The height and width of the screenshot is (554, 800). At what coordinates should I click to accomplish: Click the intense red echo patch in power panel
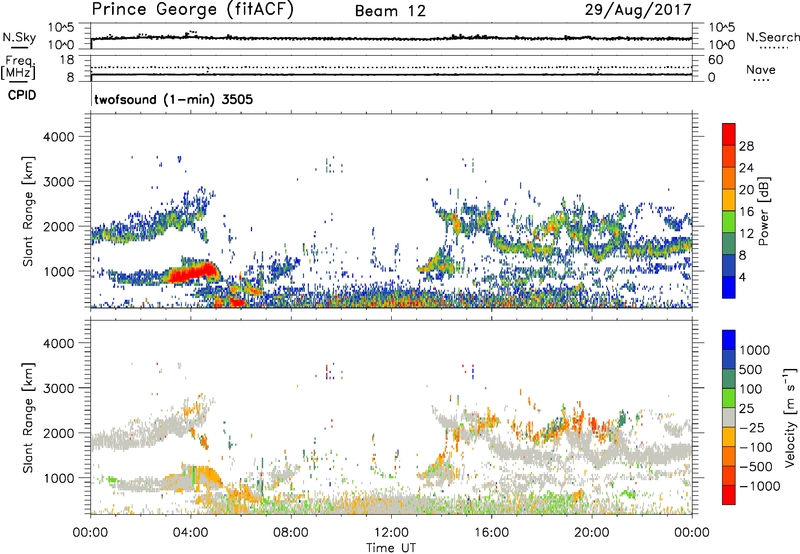(194, 273)
